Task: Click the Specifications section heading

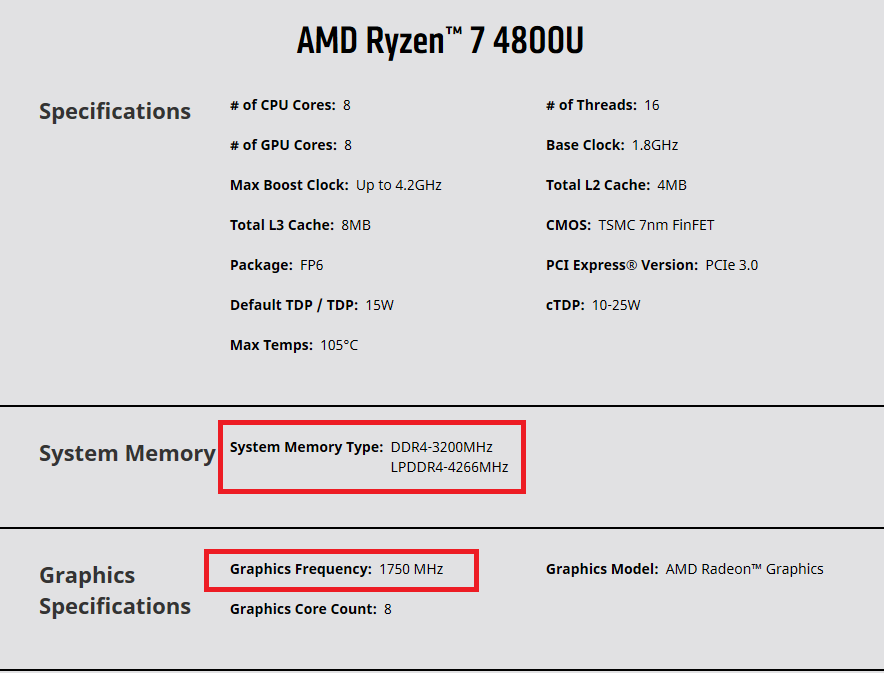Action: pyautogui.click(x=115, y=111)
